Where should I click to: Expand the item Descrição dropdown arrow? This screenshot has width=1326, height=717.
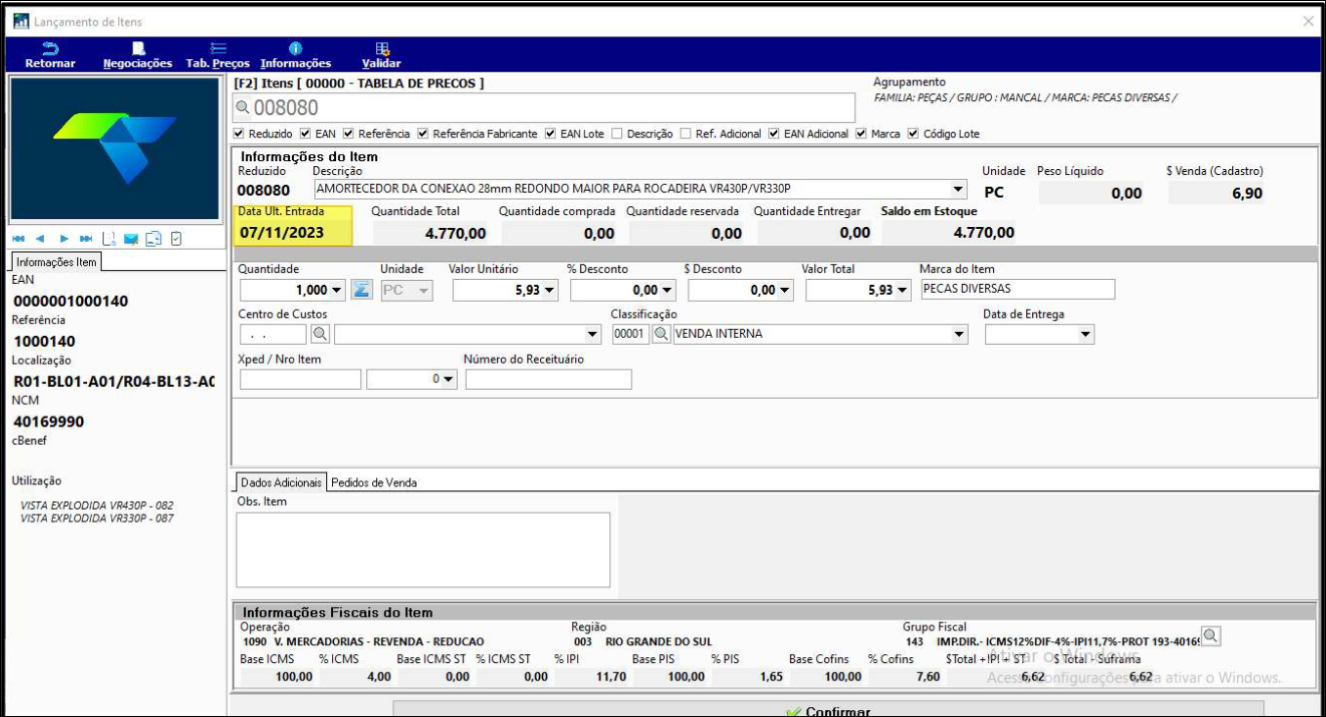click(958, 189)
